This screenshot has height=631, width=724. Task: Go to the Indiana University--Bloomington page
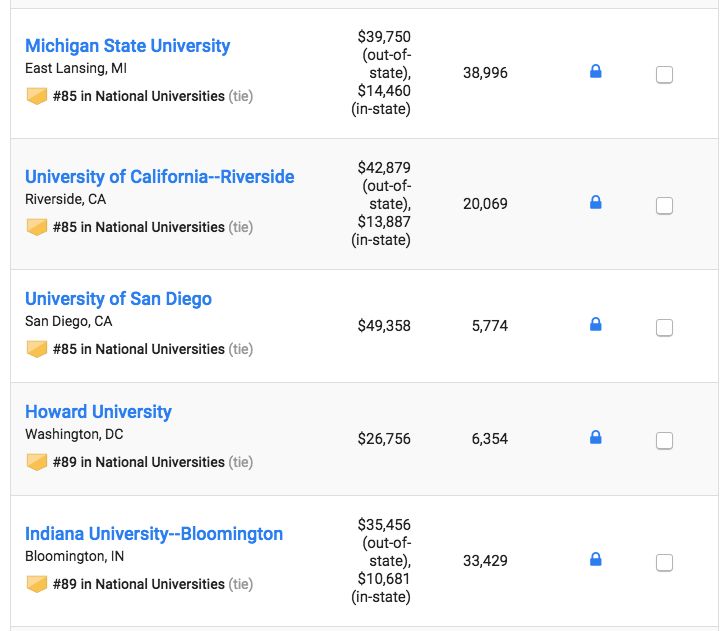click(153, 534)
